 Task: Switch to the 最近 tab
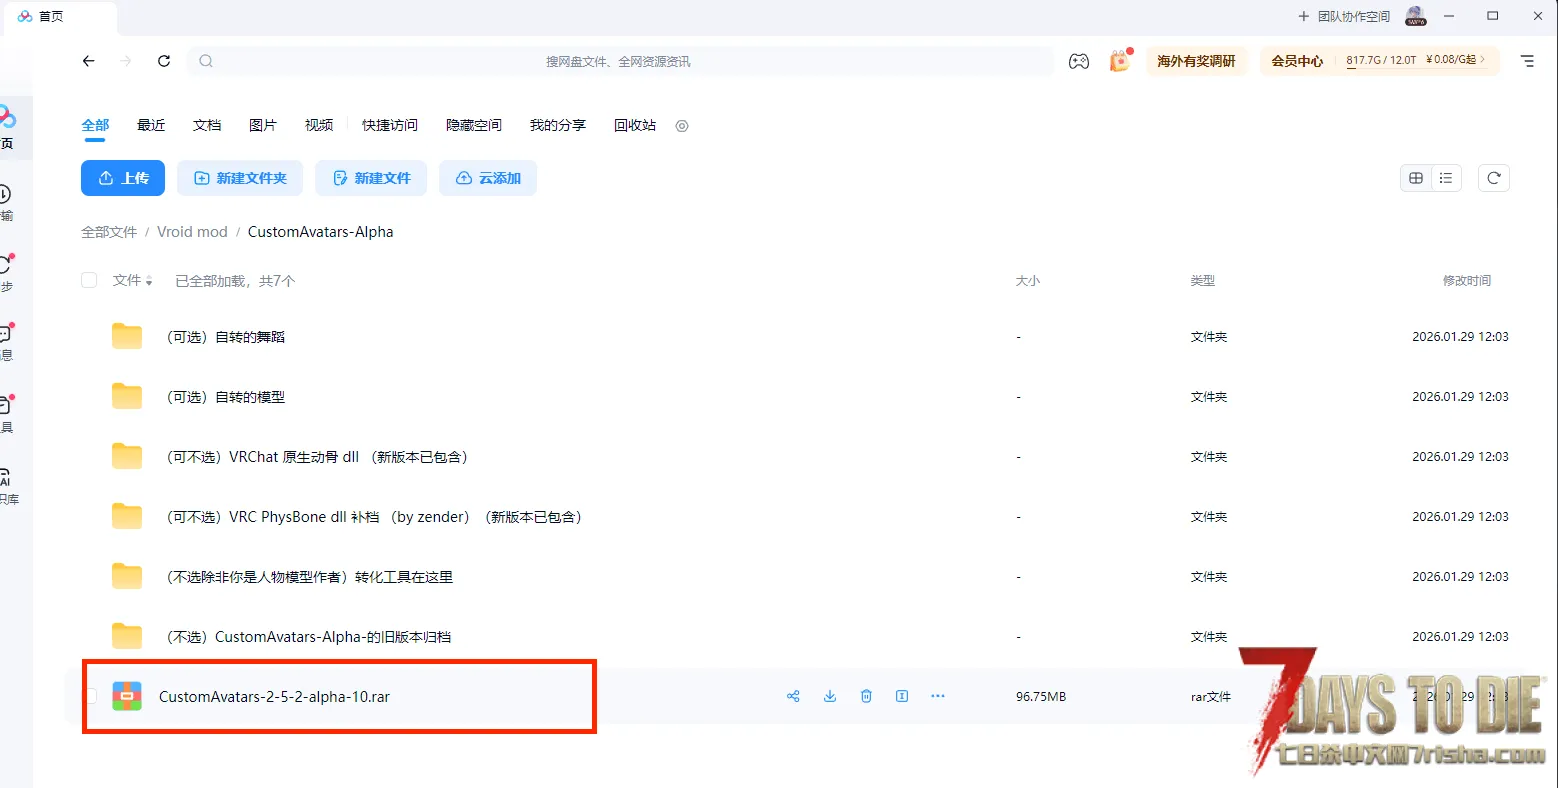pos(151,125)
